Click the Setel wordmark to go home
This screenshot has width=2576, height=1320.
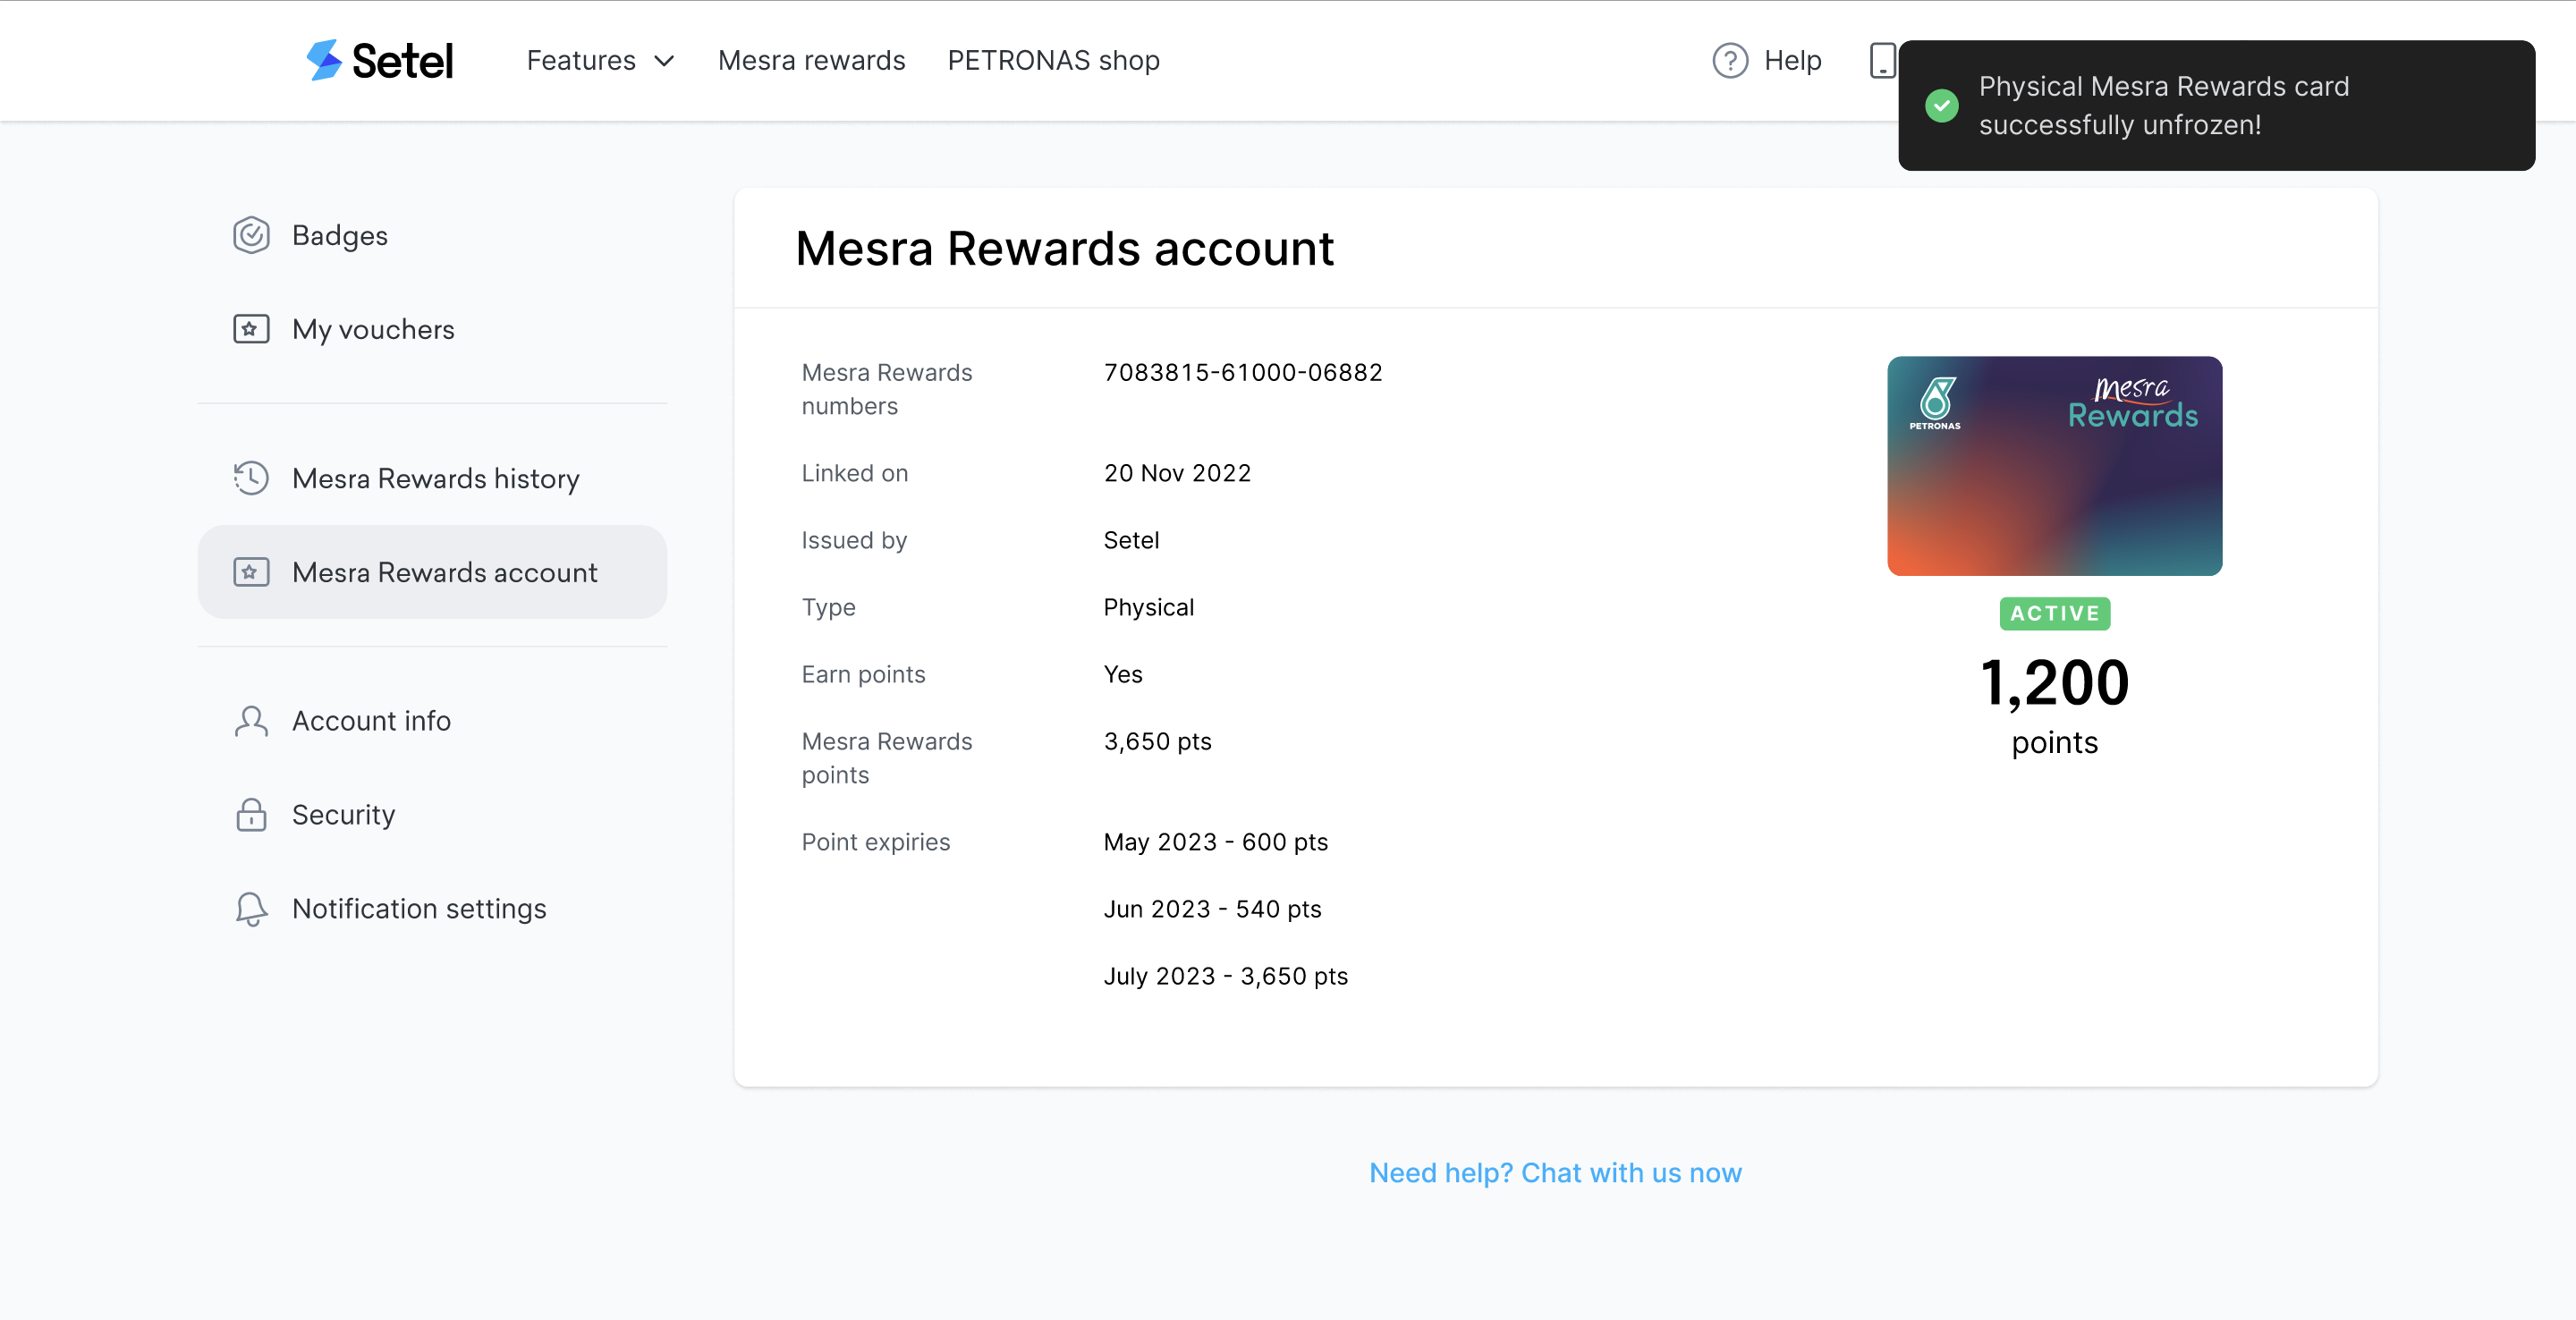tap(402, 61)
